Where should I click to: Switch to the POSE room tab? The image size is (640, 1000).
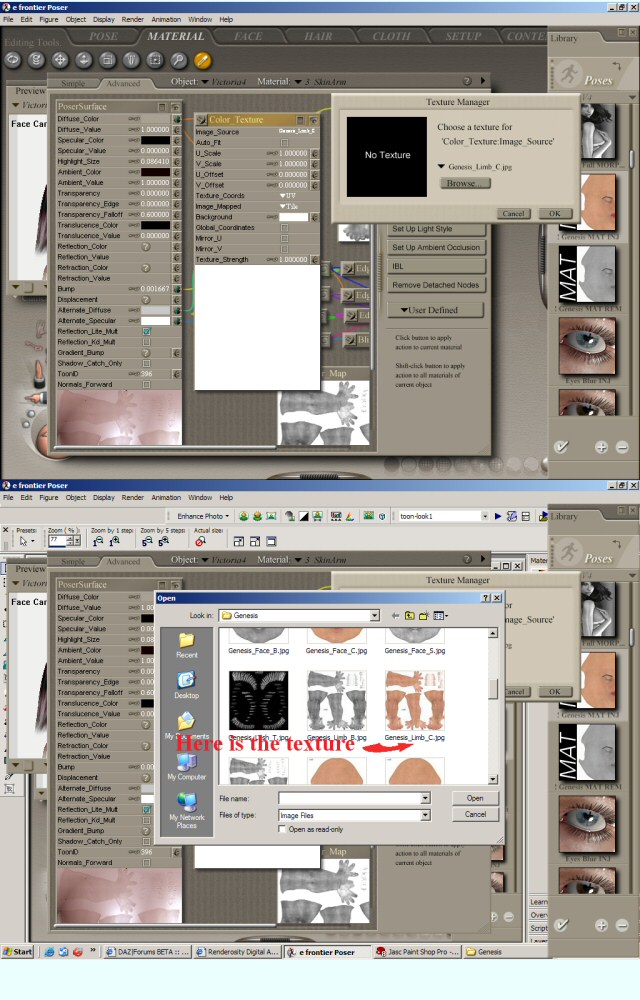pos(103,36)
